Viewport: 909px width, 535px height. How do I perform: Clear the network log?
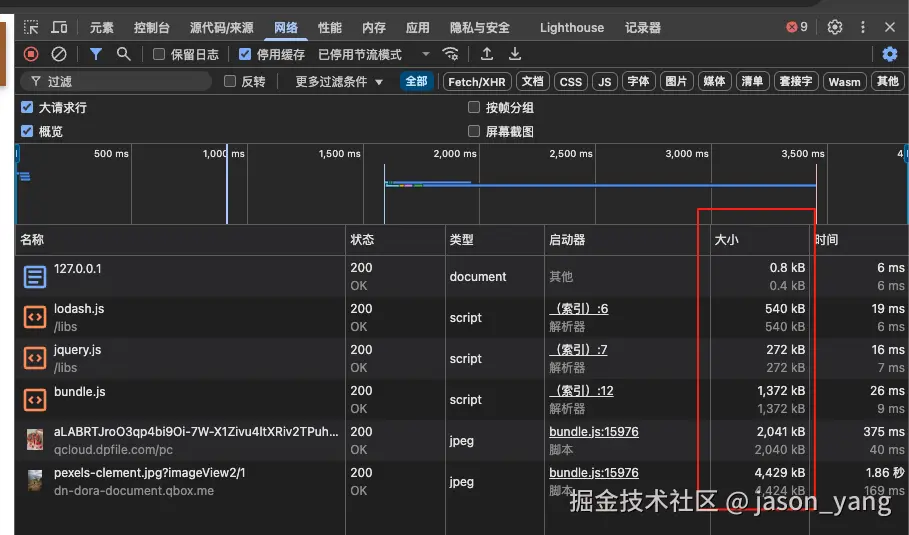(59, 54)
